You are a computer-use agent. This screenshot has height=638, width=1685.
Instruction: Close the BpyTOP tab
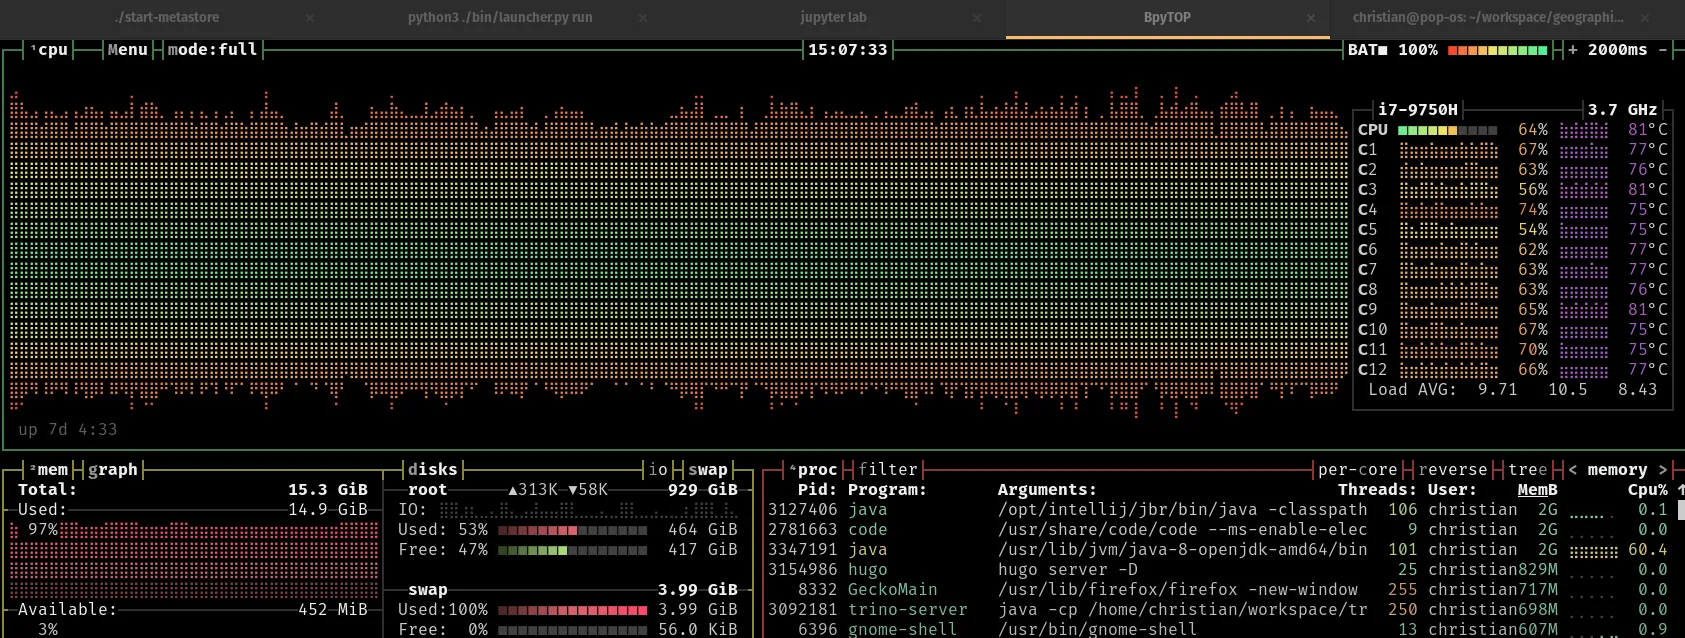(x=1311, y=18)
